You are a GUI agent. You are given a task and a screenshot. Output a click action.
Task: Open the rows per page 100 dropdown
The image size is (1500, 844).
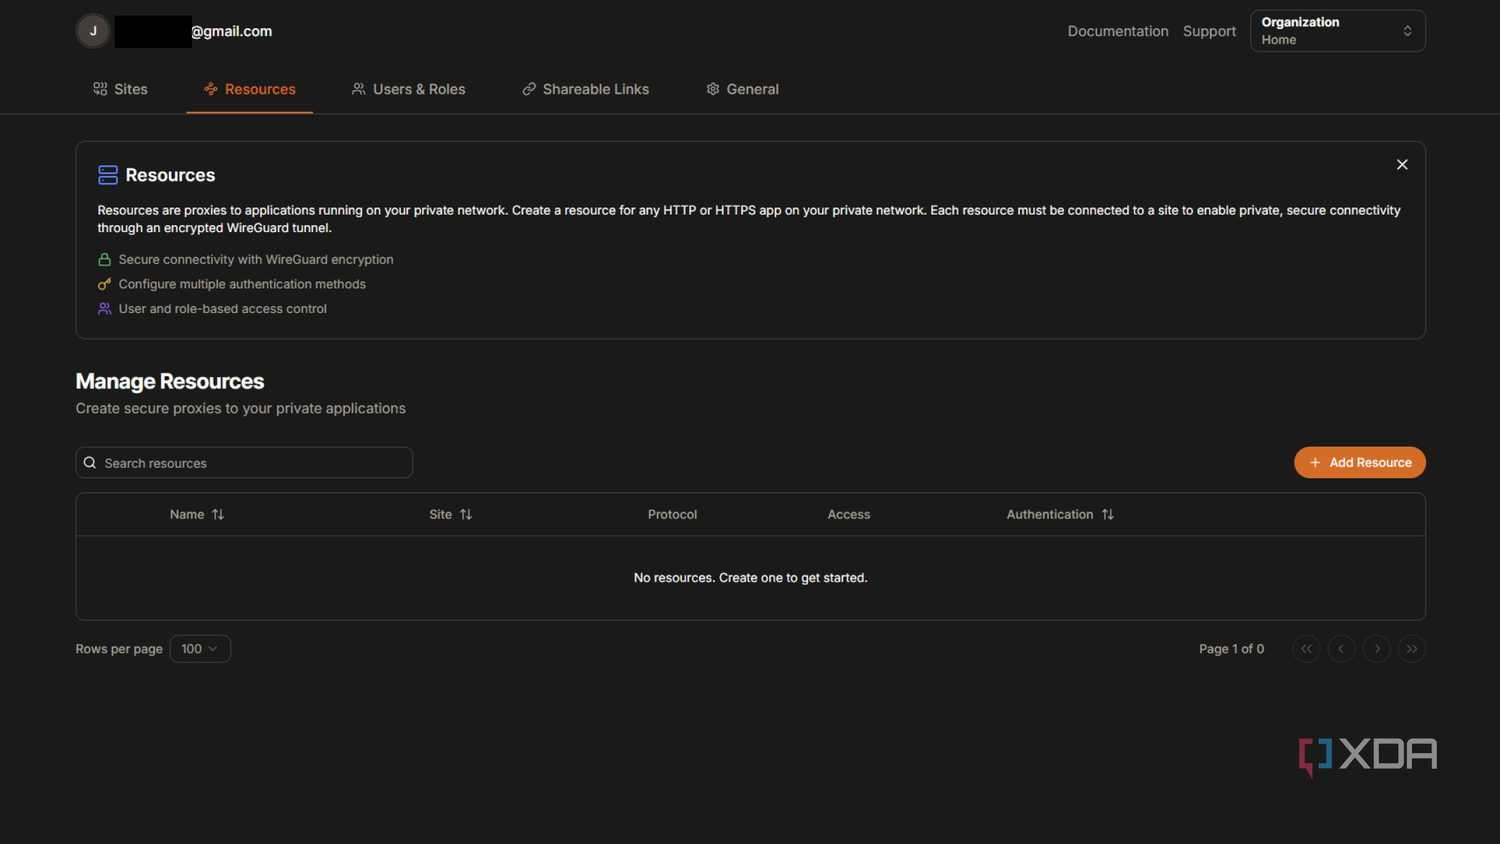click(200, 649)
